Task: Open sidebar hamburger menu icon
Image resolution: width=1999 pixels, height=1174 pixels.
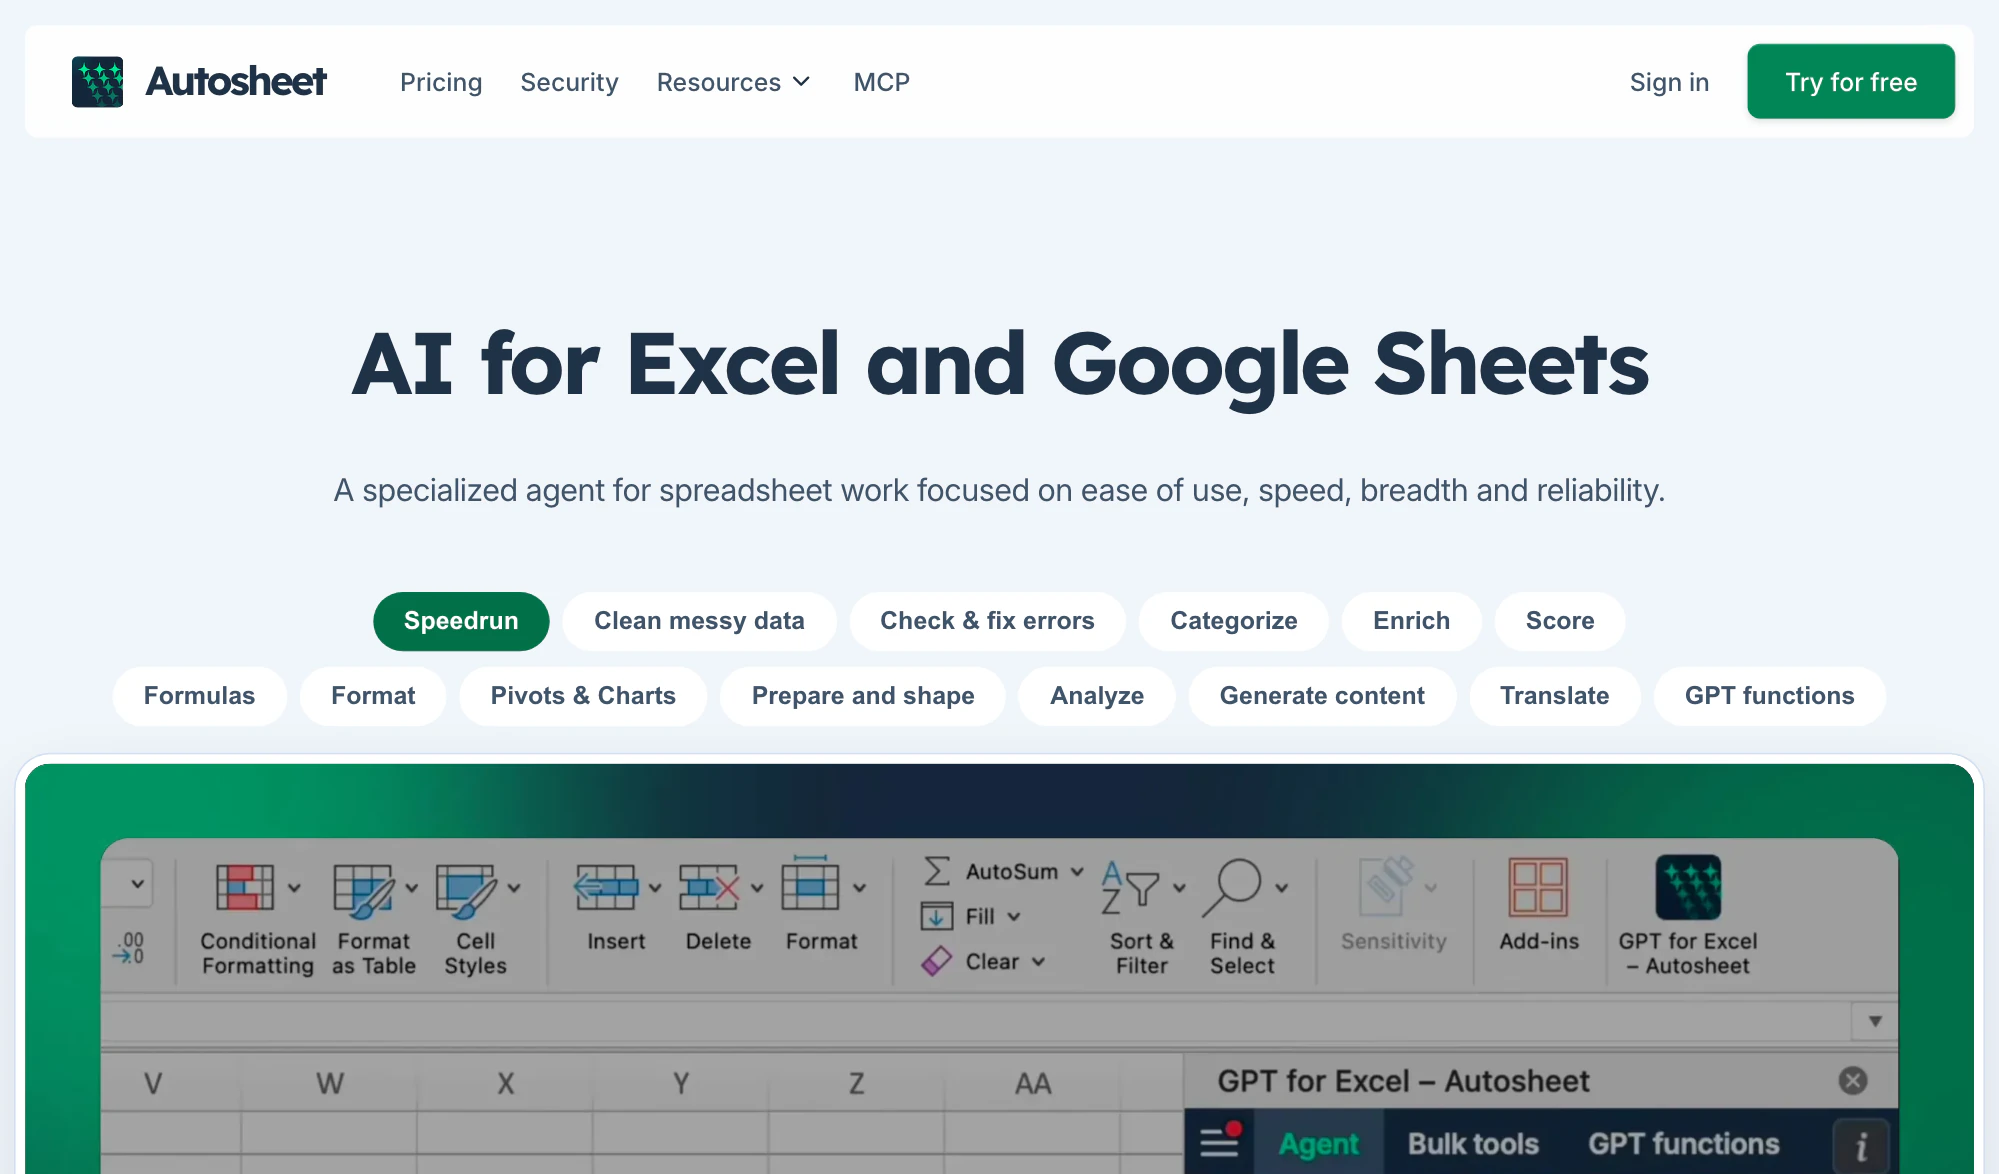Action: (x=1220, y=1140)
